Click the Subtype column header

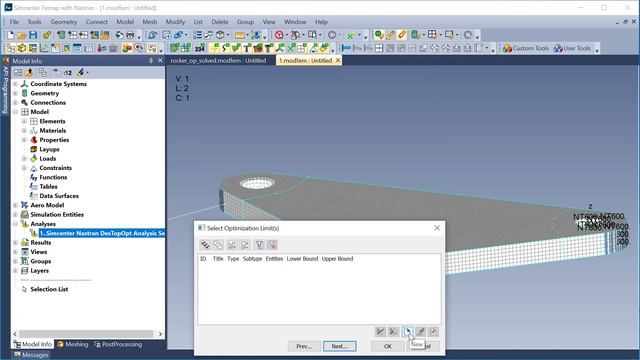[x=252, y=259]
